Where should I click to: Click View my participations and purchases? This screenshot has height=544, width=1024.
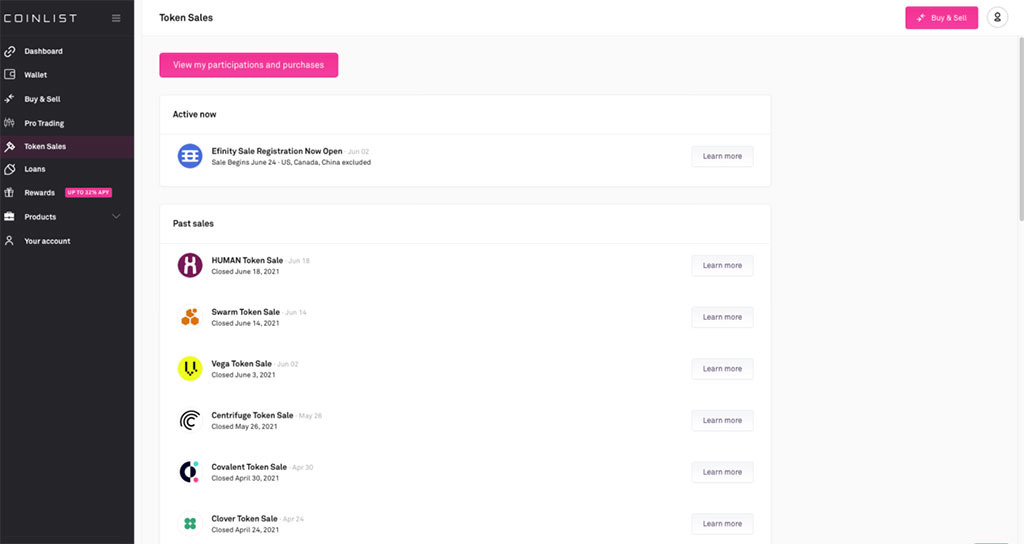(x=248, y=65)
